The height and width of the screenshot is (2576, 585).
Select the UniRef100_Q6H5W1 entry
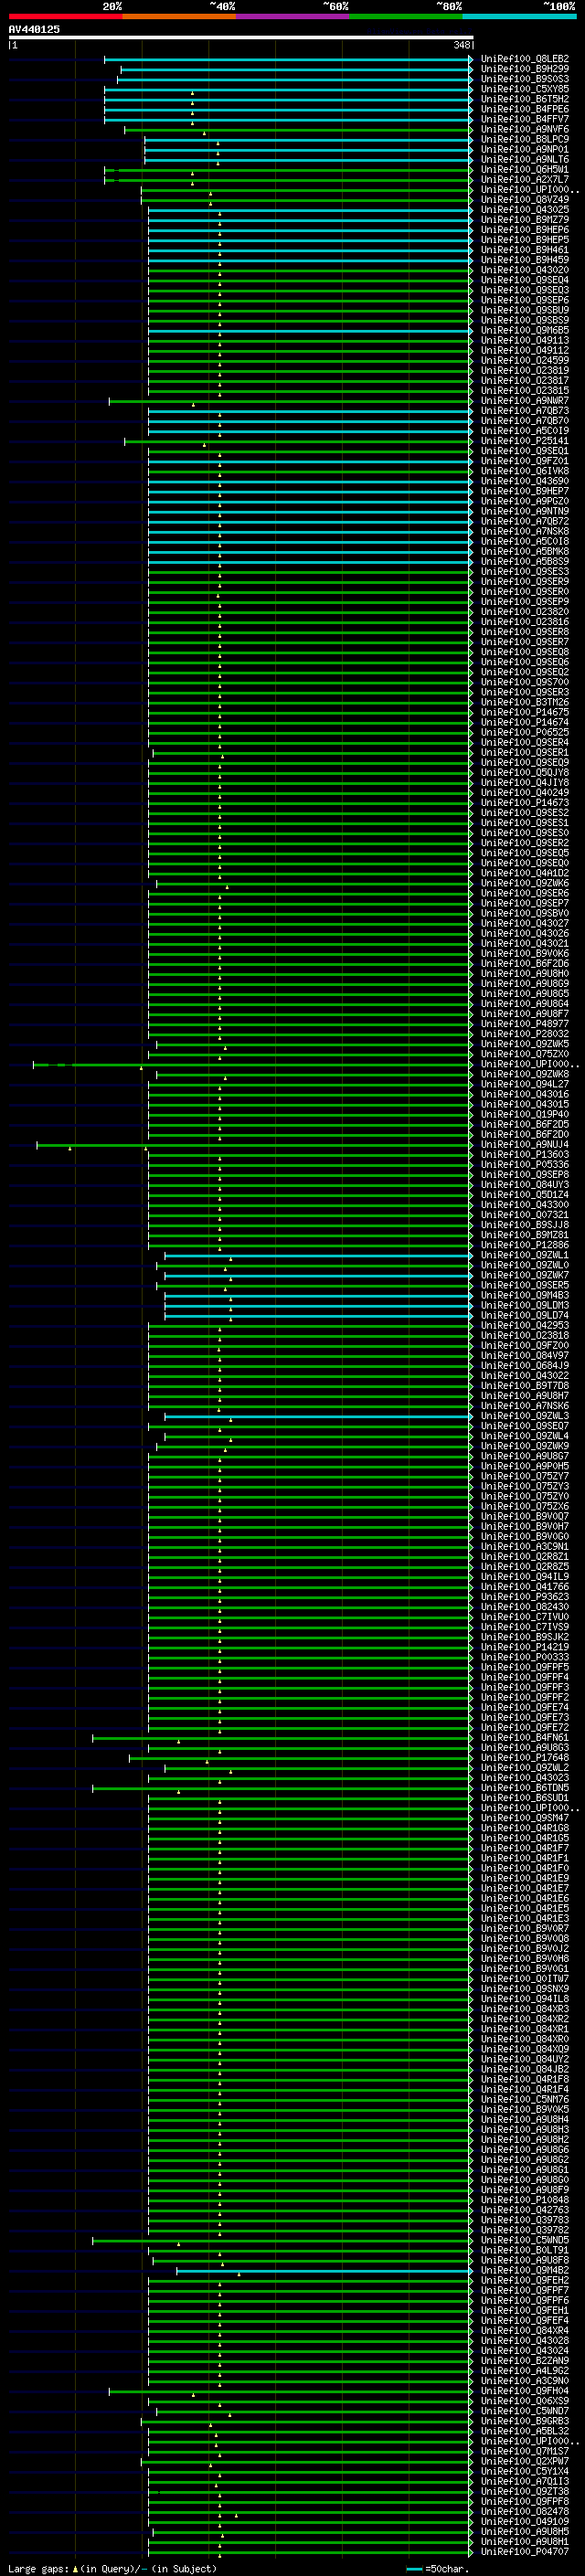[x=525, y=169]
